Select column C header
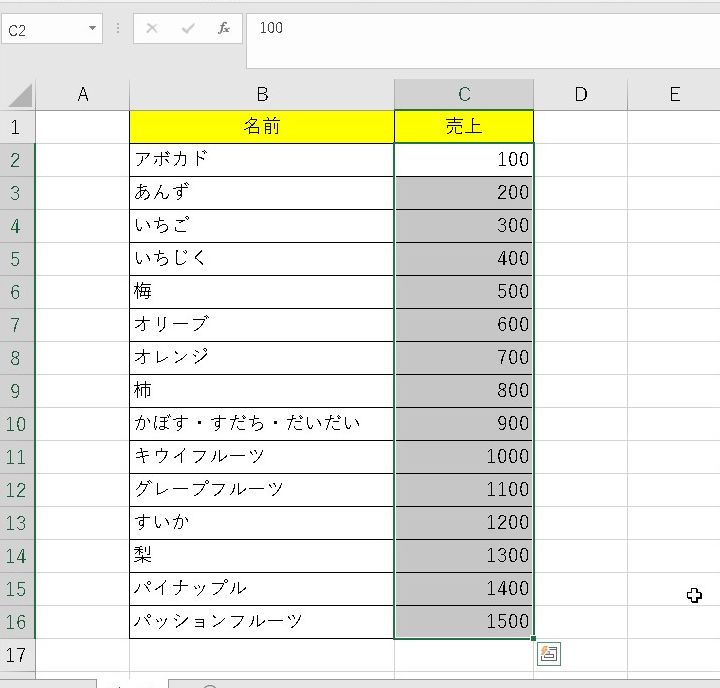The height and width of the screenshot is (688, 720). (464, 95)
